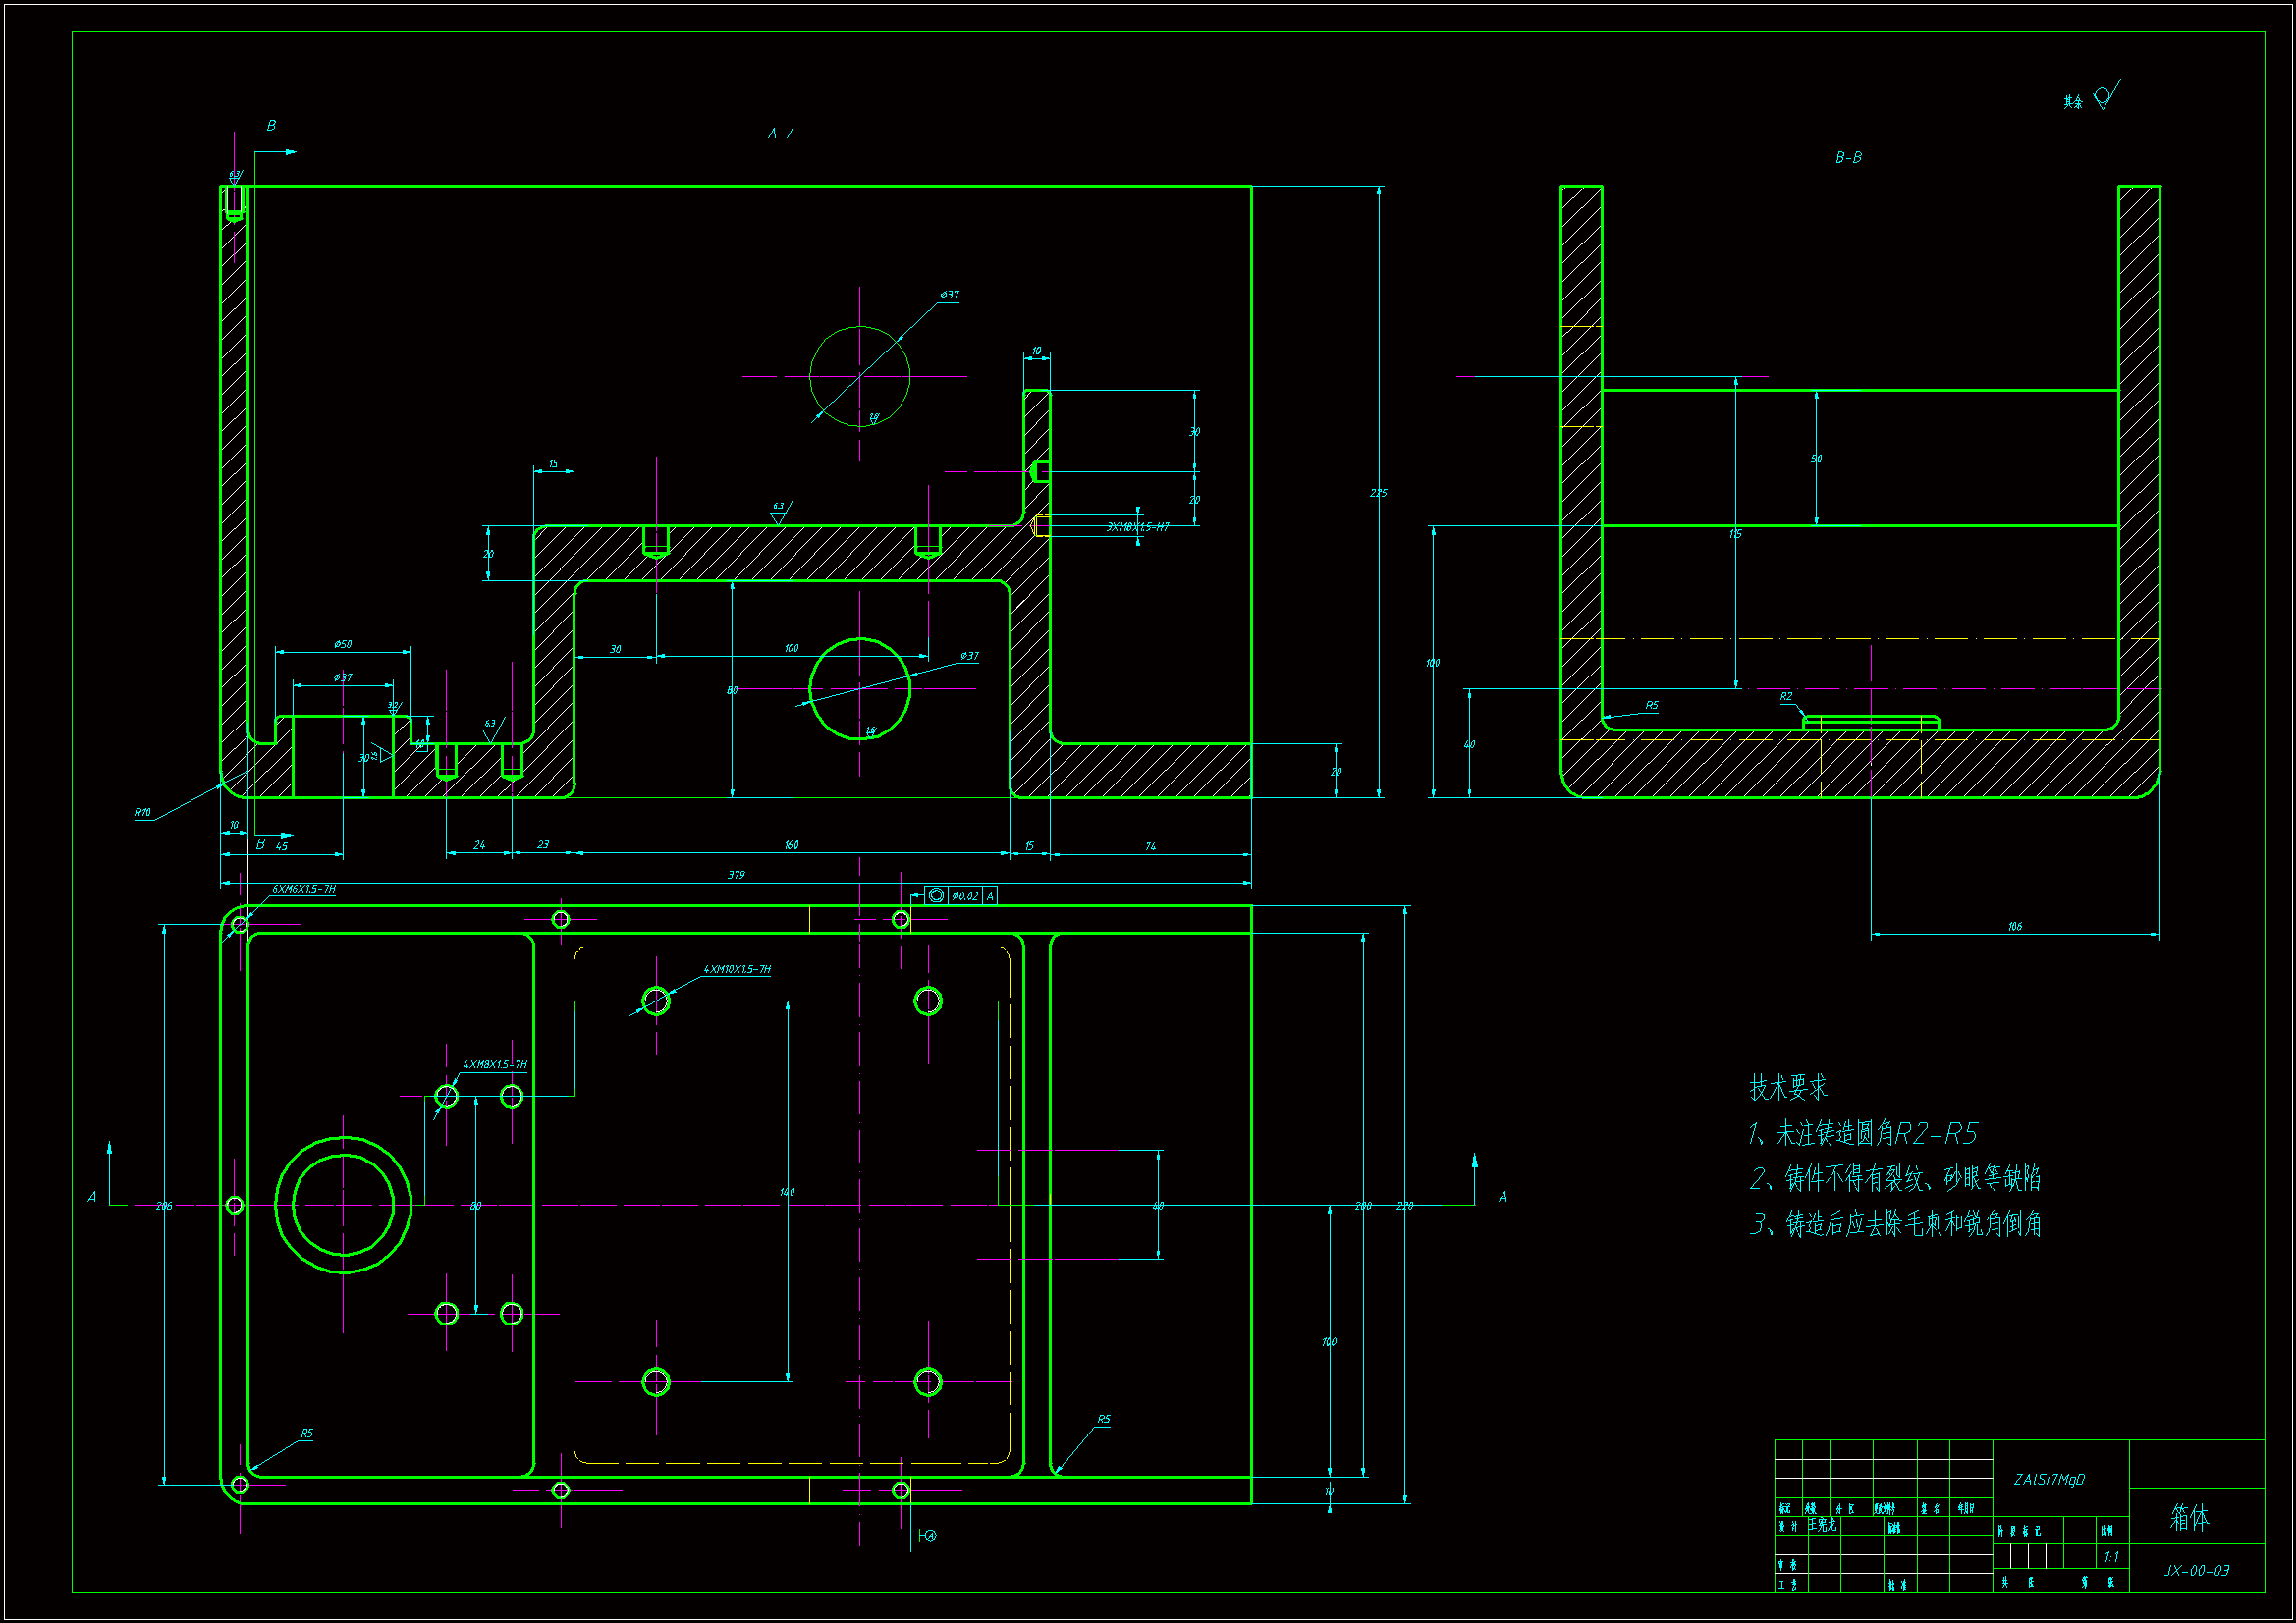Select the upper Φ37 circle in section A-A
Screen dimensions: 2296x1623
[x=860, y=376]
